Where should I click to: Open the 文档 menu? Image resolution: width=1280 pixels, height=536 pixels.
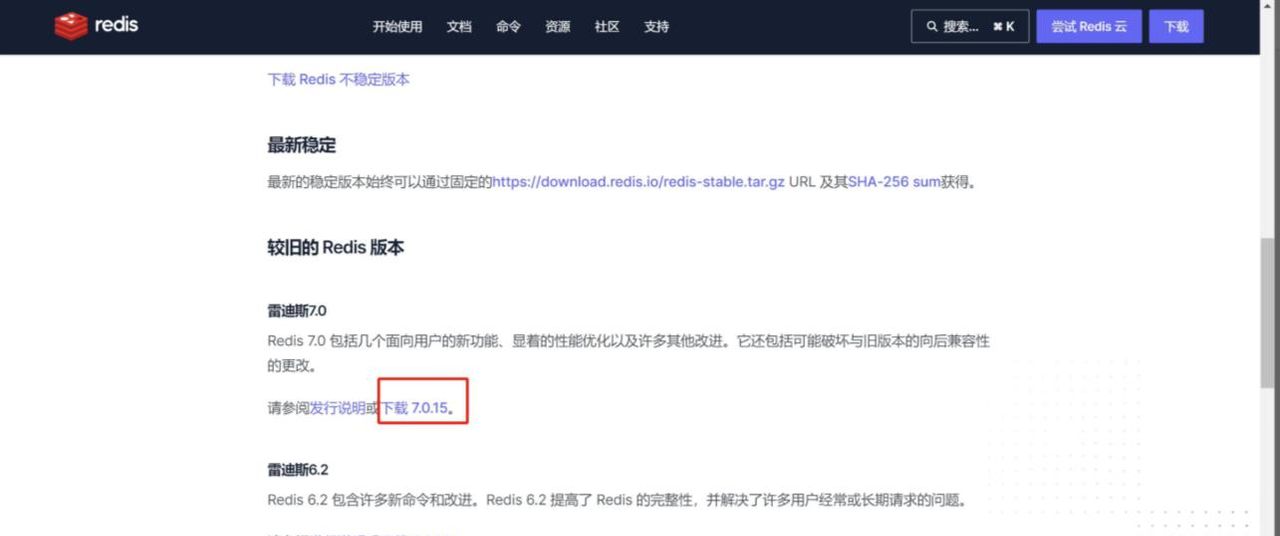(x=459, y=27)
